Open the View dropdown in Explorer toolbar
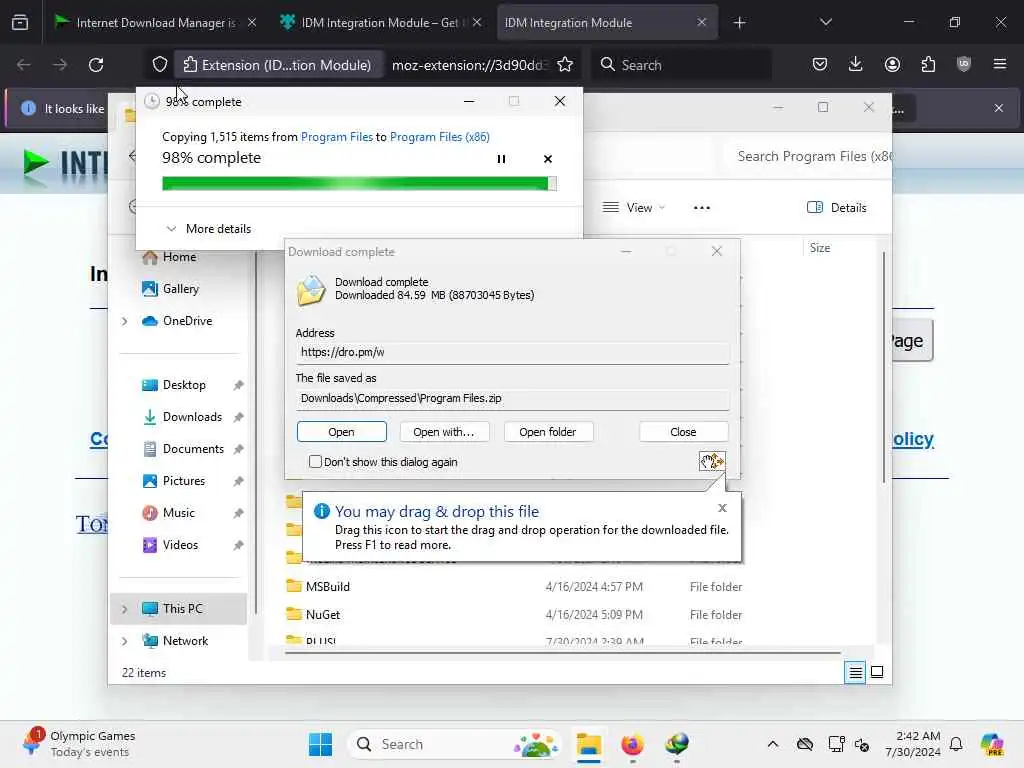 (x=634, y=208)
